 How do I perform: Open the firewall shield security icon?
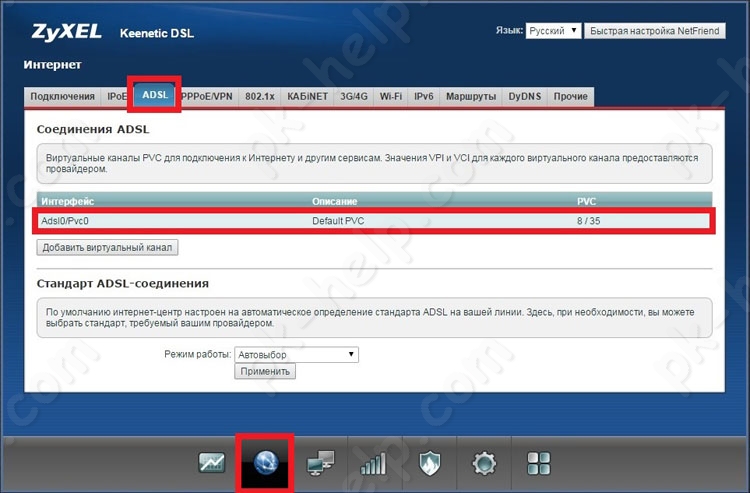430,463
